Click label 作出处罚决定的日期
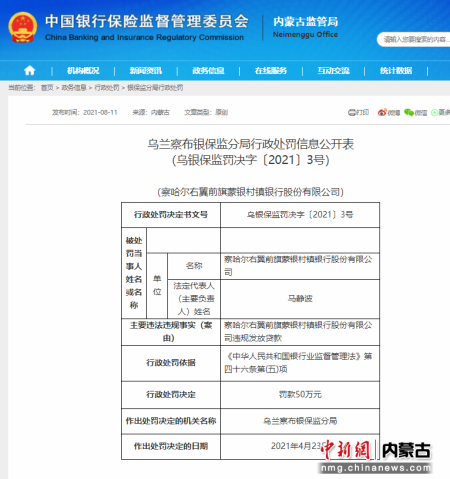450x479 pixels. pyautogui.click(x=171, y=446)
